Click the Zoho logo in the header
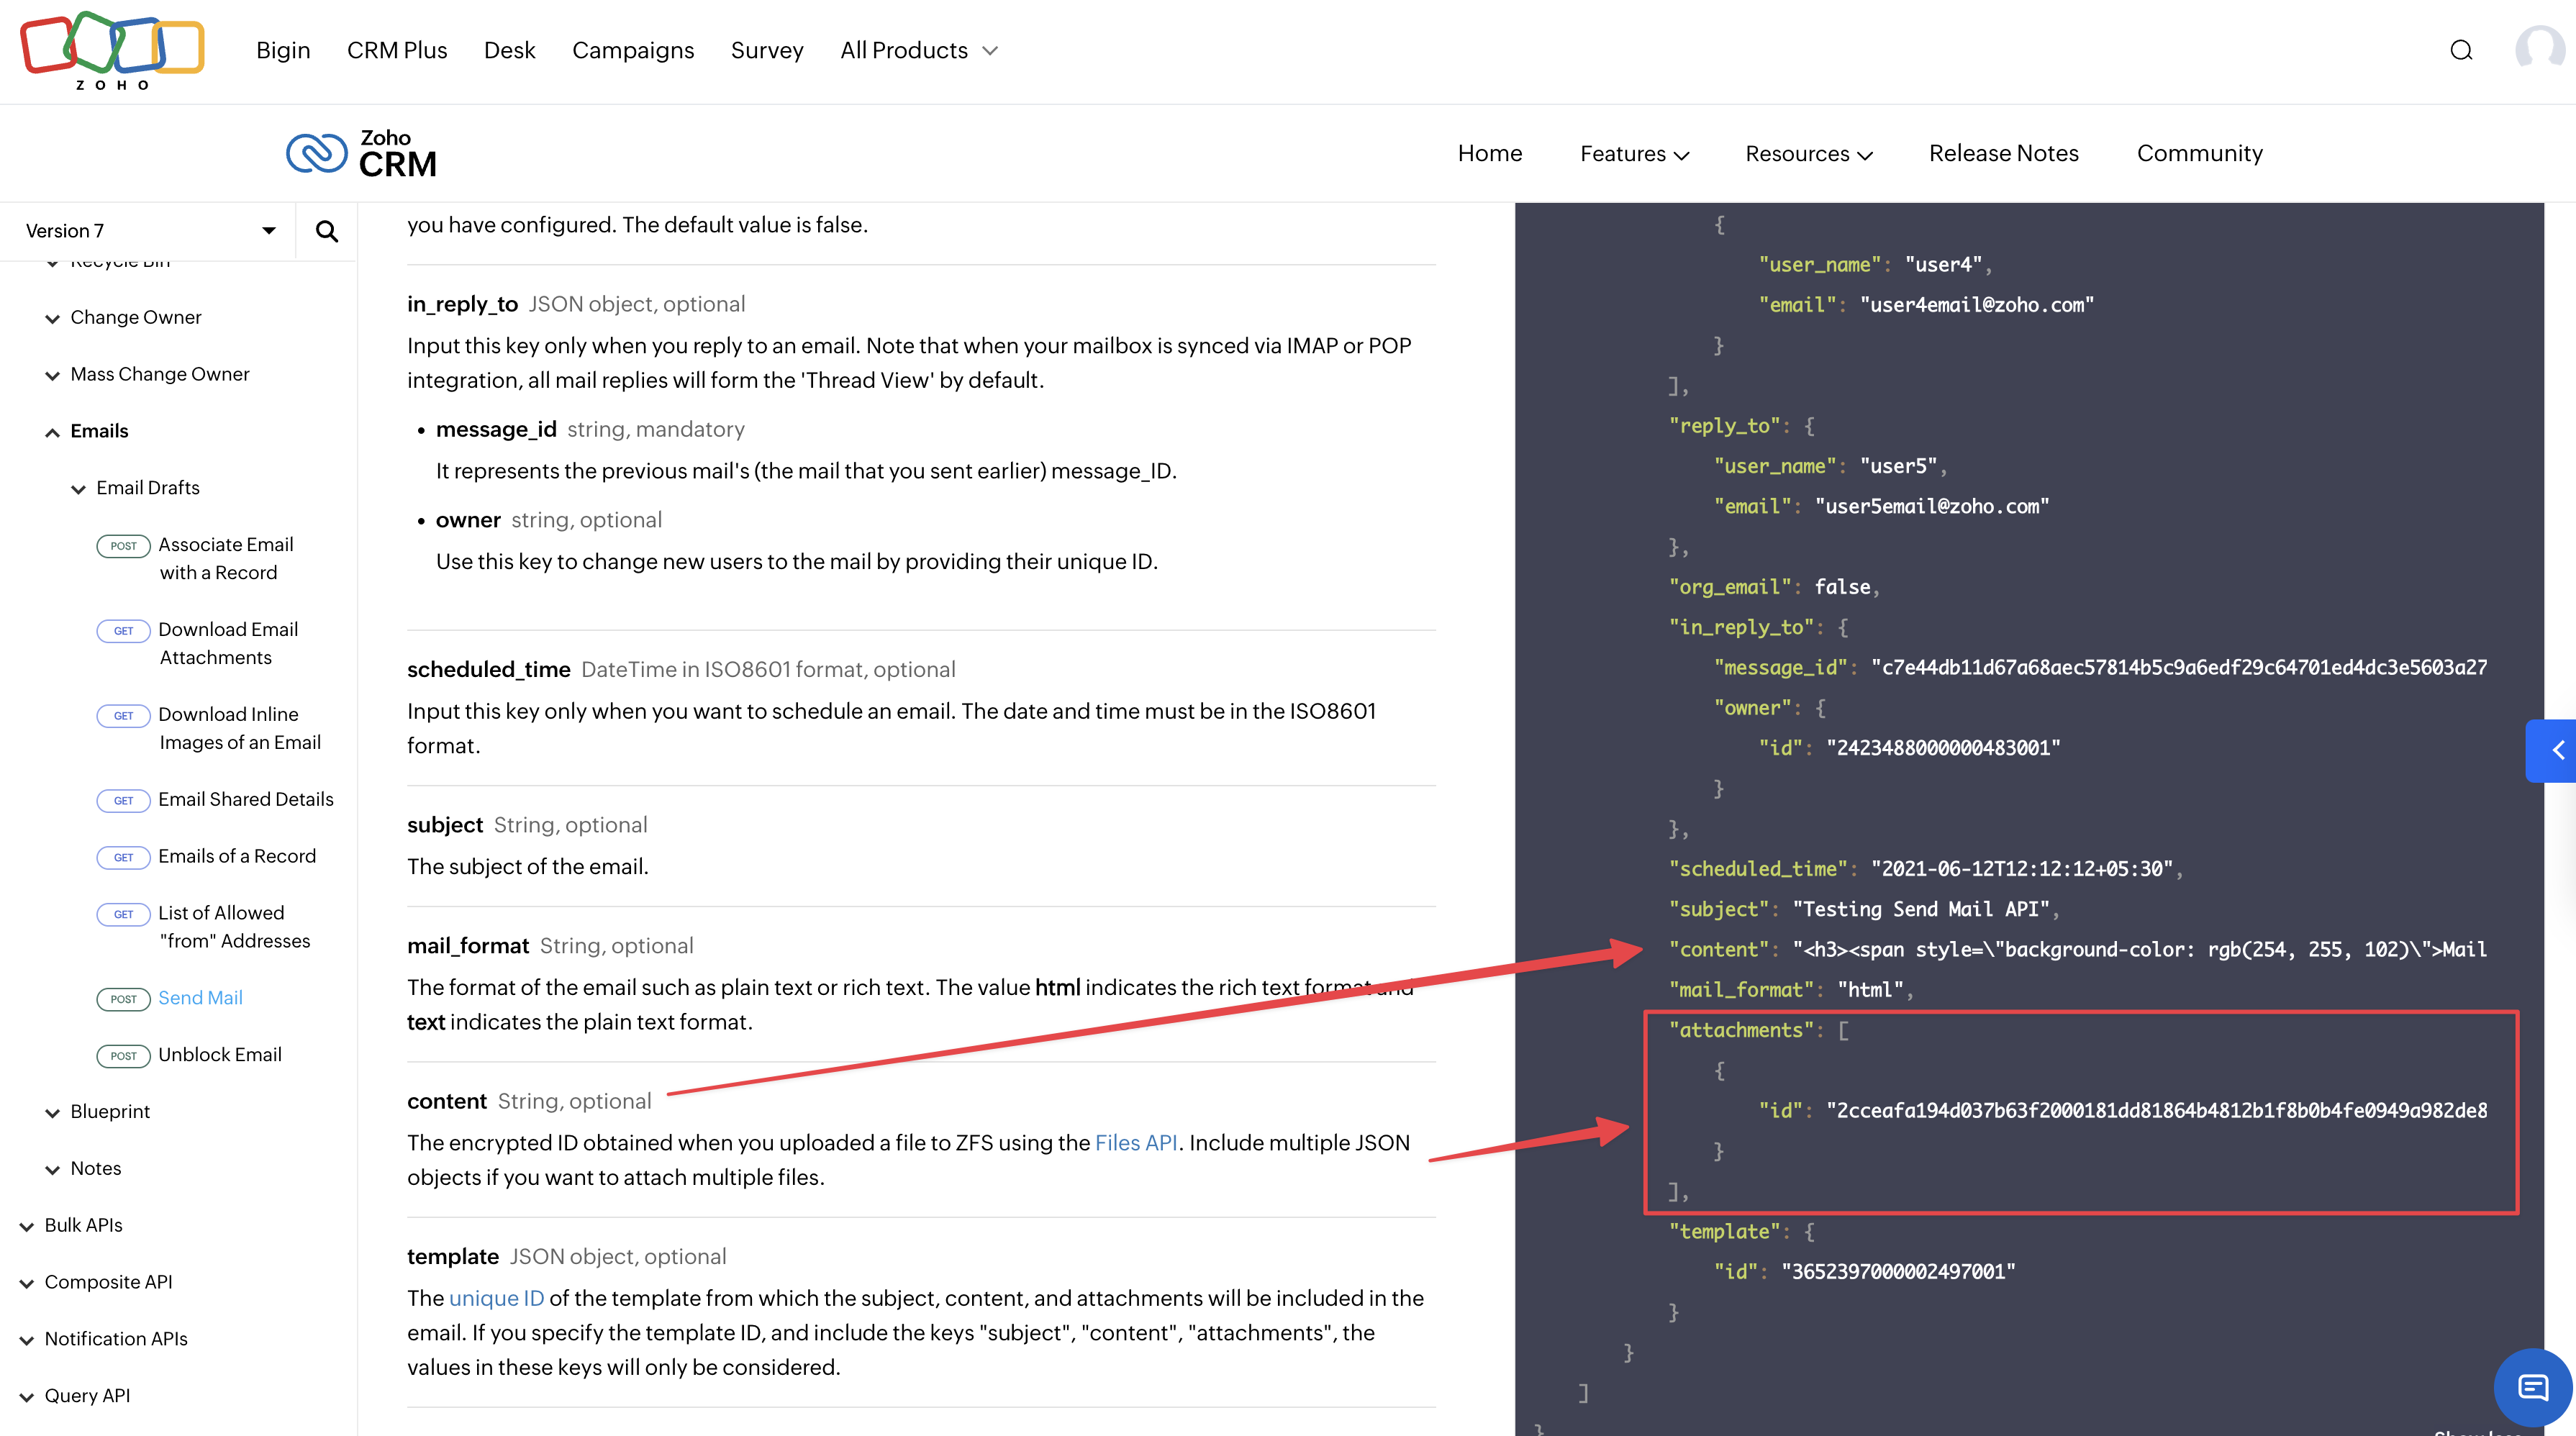This screenshot has height=1436, width=2576. coord(112,50)
